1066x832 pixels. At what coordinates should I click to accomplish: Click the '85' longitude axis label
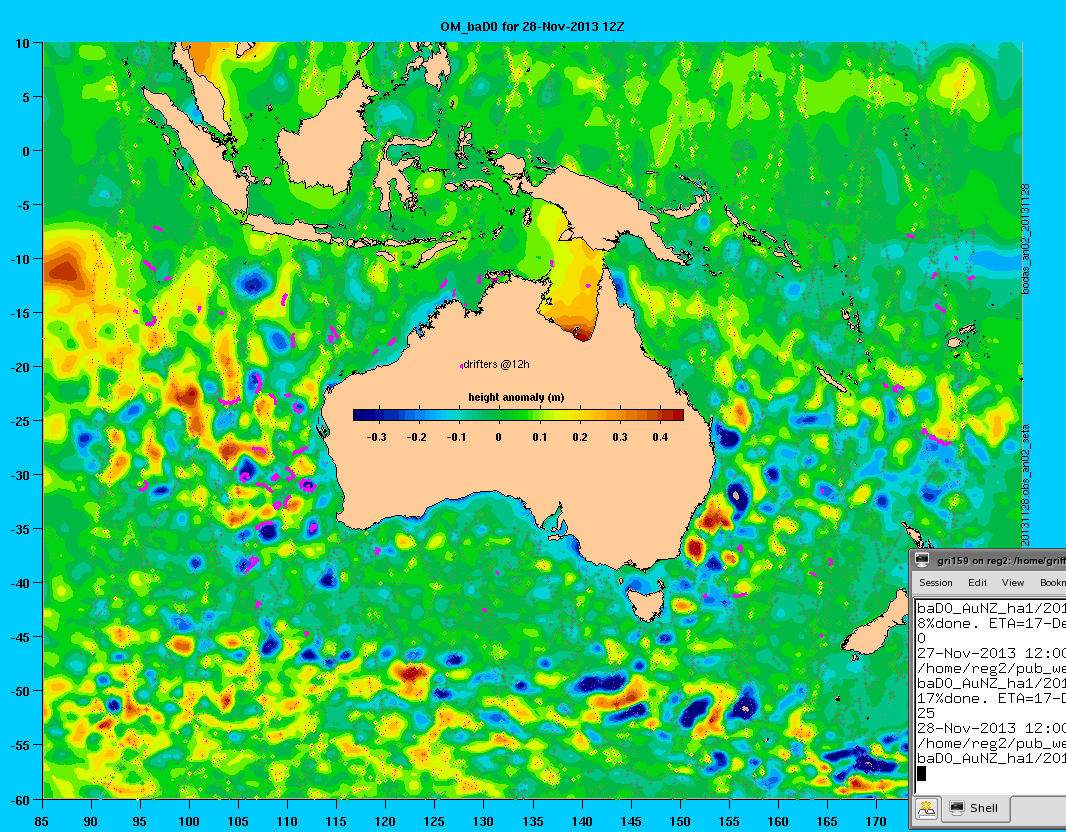pyautogui.click(x=41, y=821)
